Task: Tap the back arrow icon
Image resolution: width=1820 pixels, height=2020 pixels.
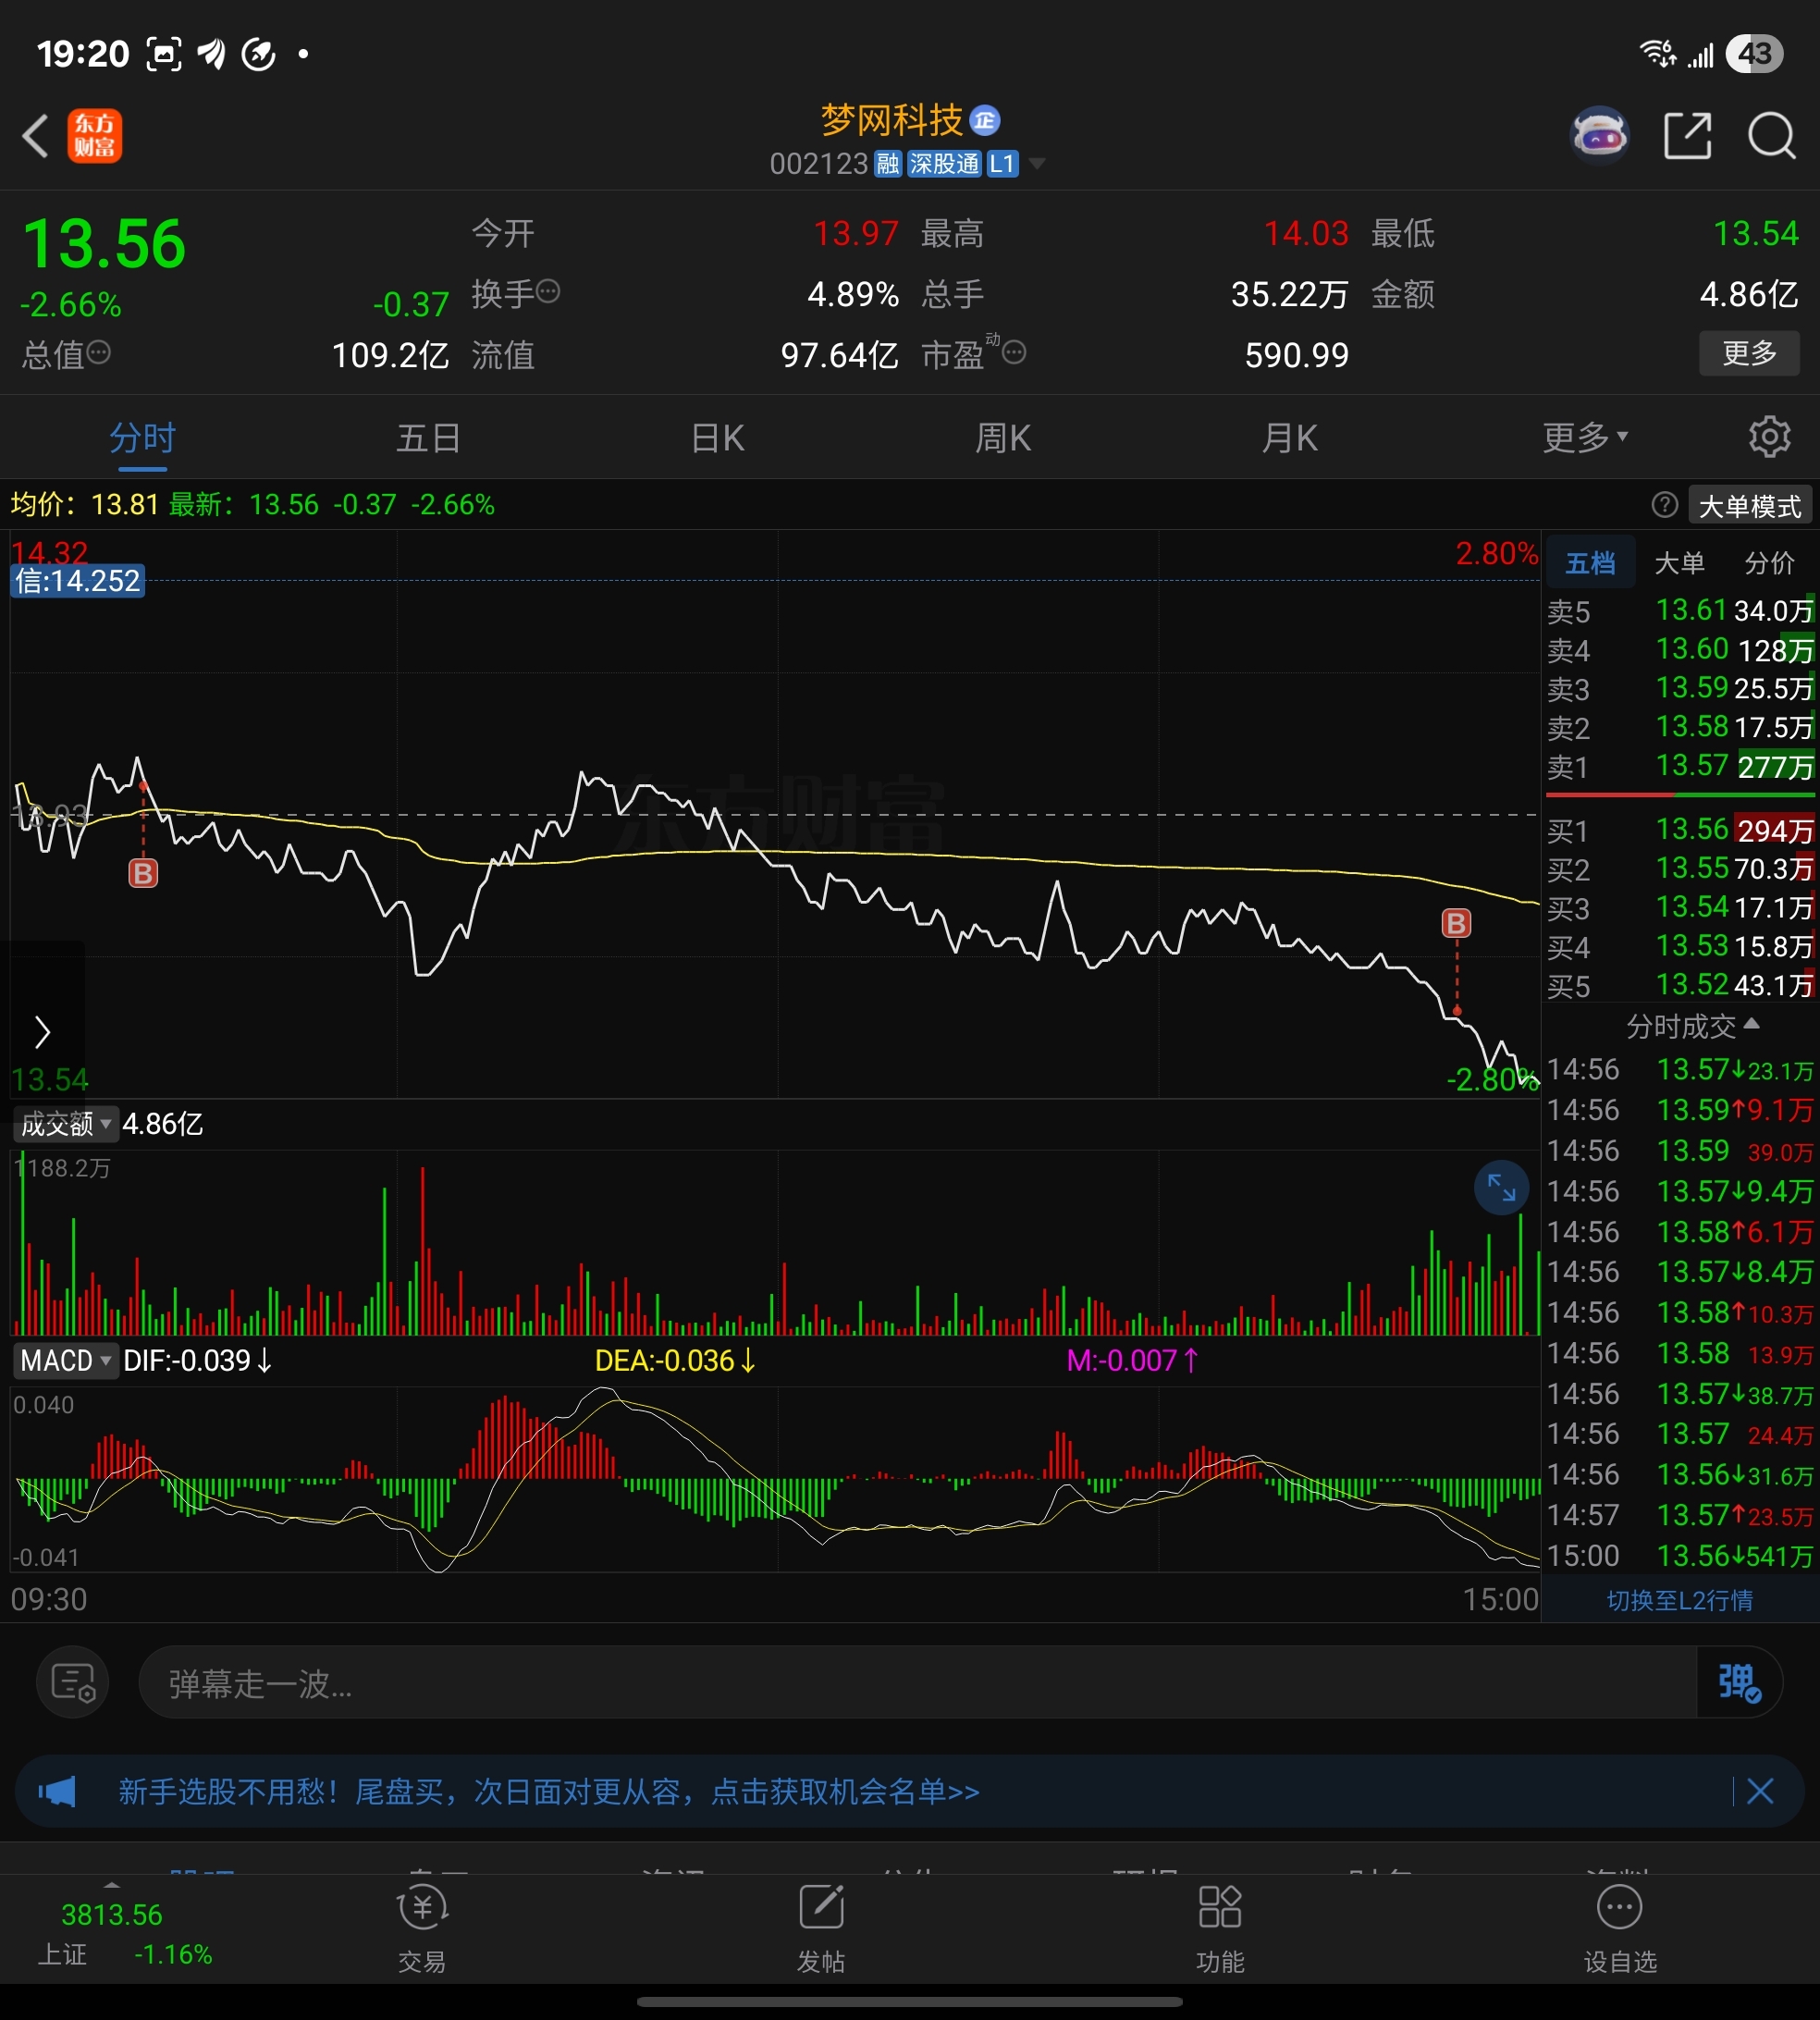Action: point(36,136)
